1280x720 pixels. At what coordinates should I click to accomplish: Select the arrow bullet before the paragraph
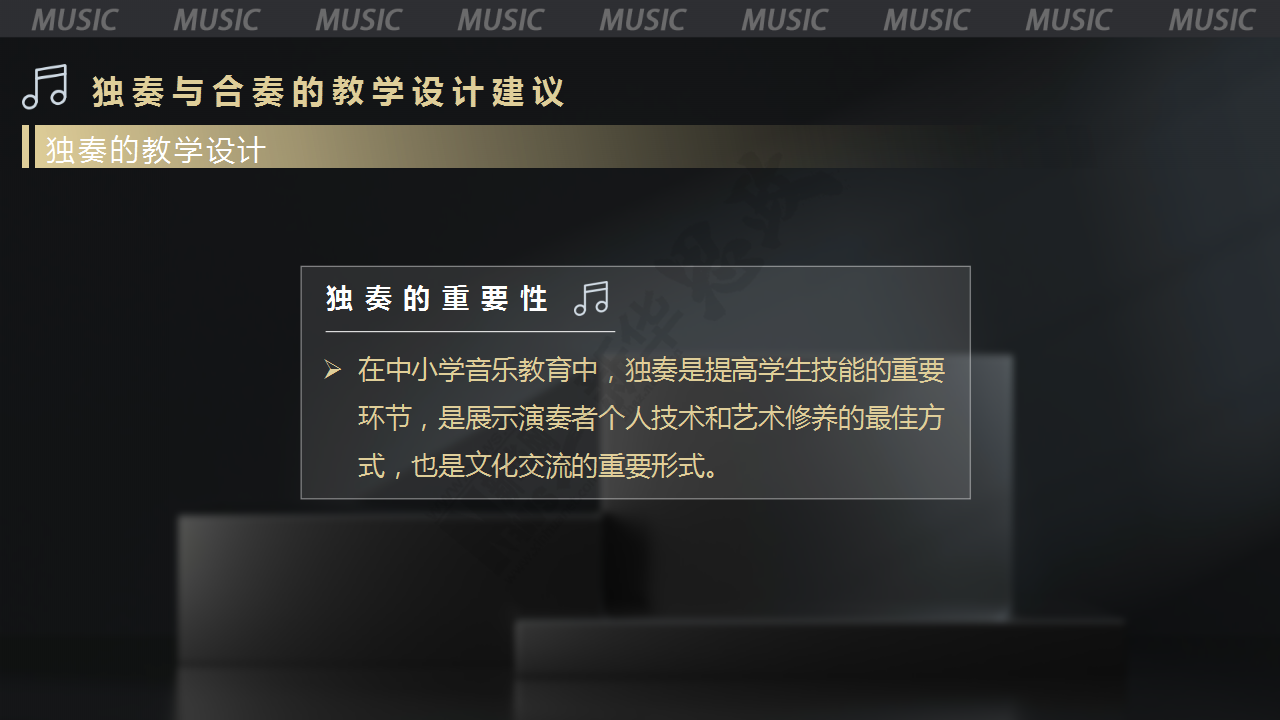333,371
